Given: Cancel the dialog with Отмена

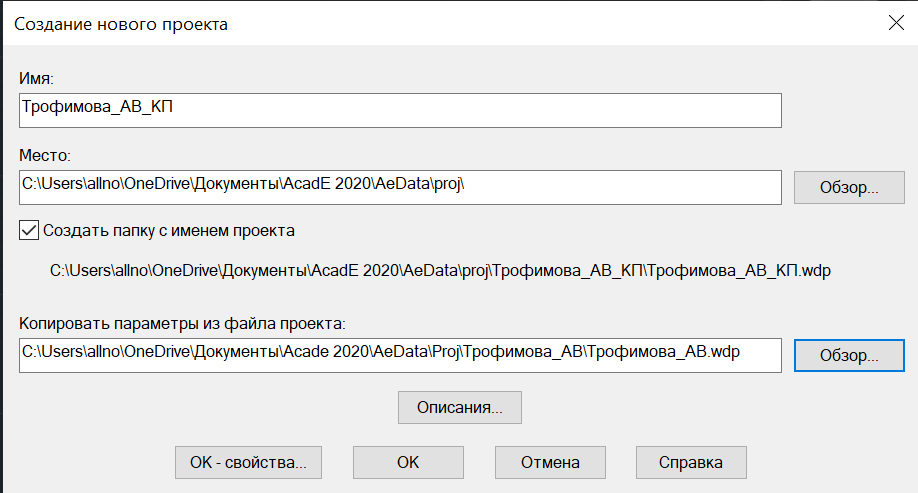Looking at the screenshot, I should (550, 463).
